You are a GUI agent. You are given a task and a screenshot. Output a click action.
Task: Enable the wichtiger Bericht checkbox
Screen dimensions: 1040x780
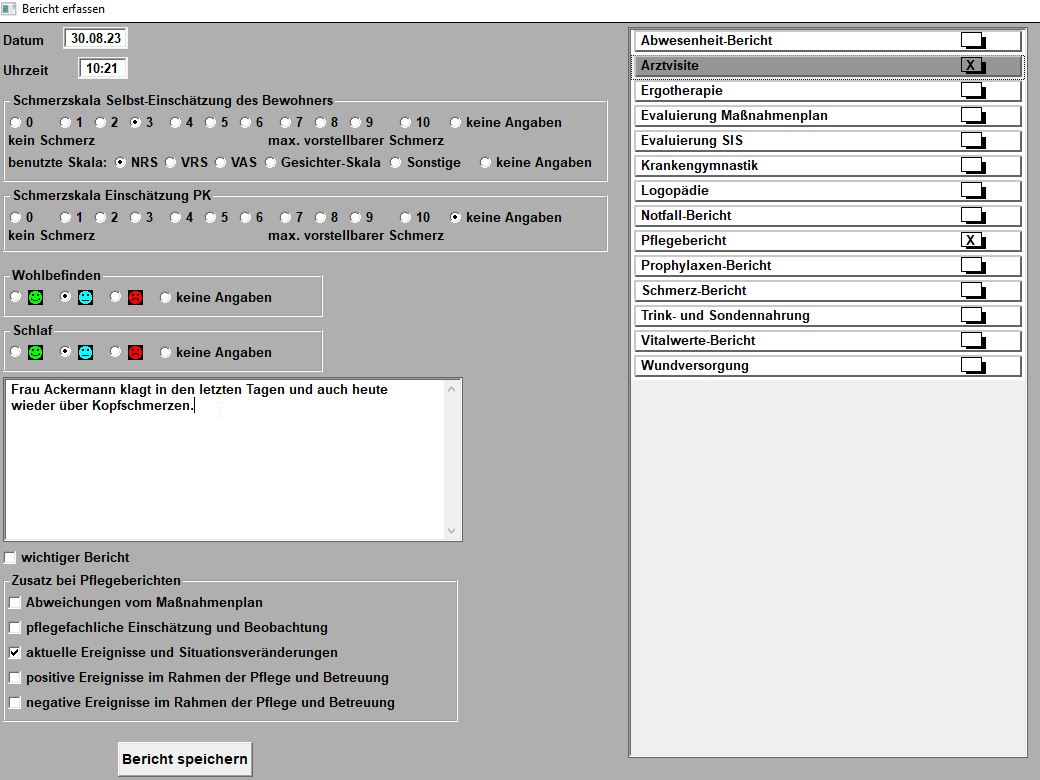(x=10, y=558)
